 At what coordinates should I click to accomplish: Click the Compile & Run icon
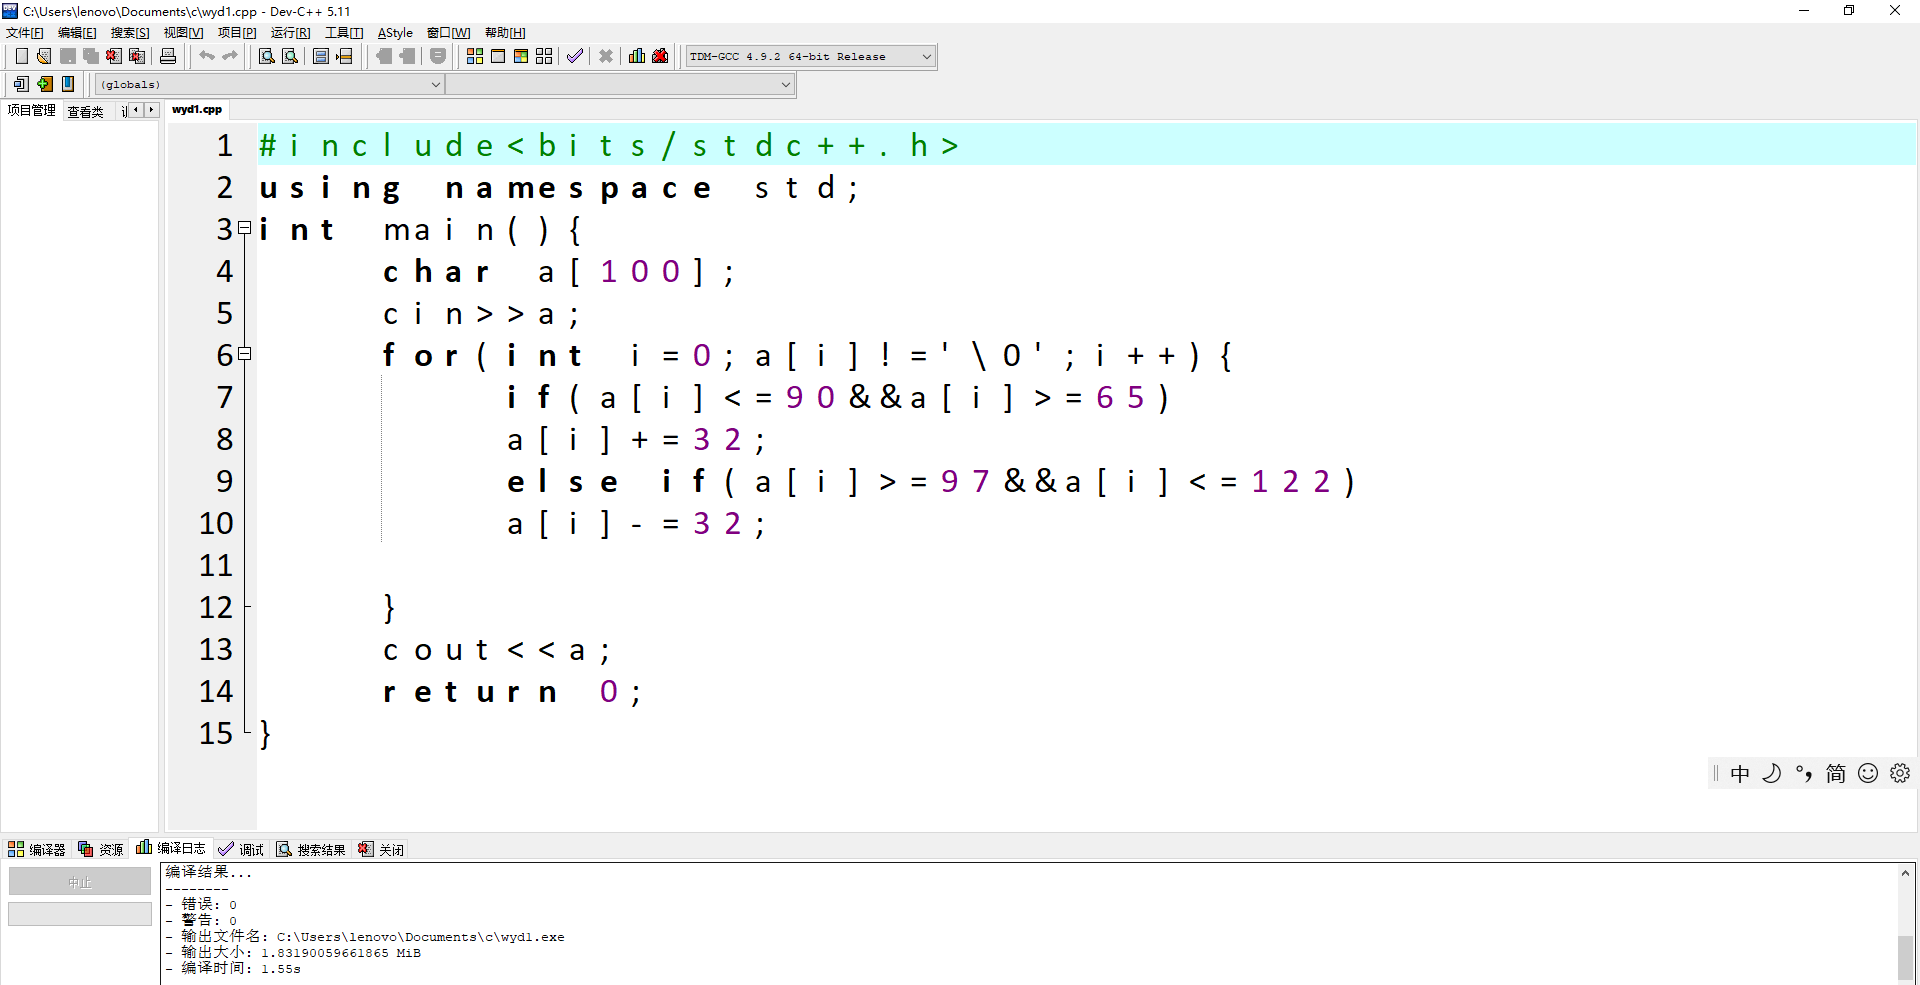pos(521,57)
